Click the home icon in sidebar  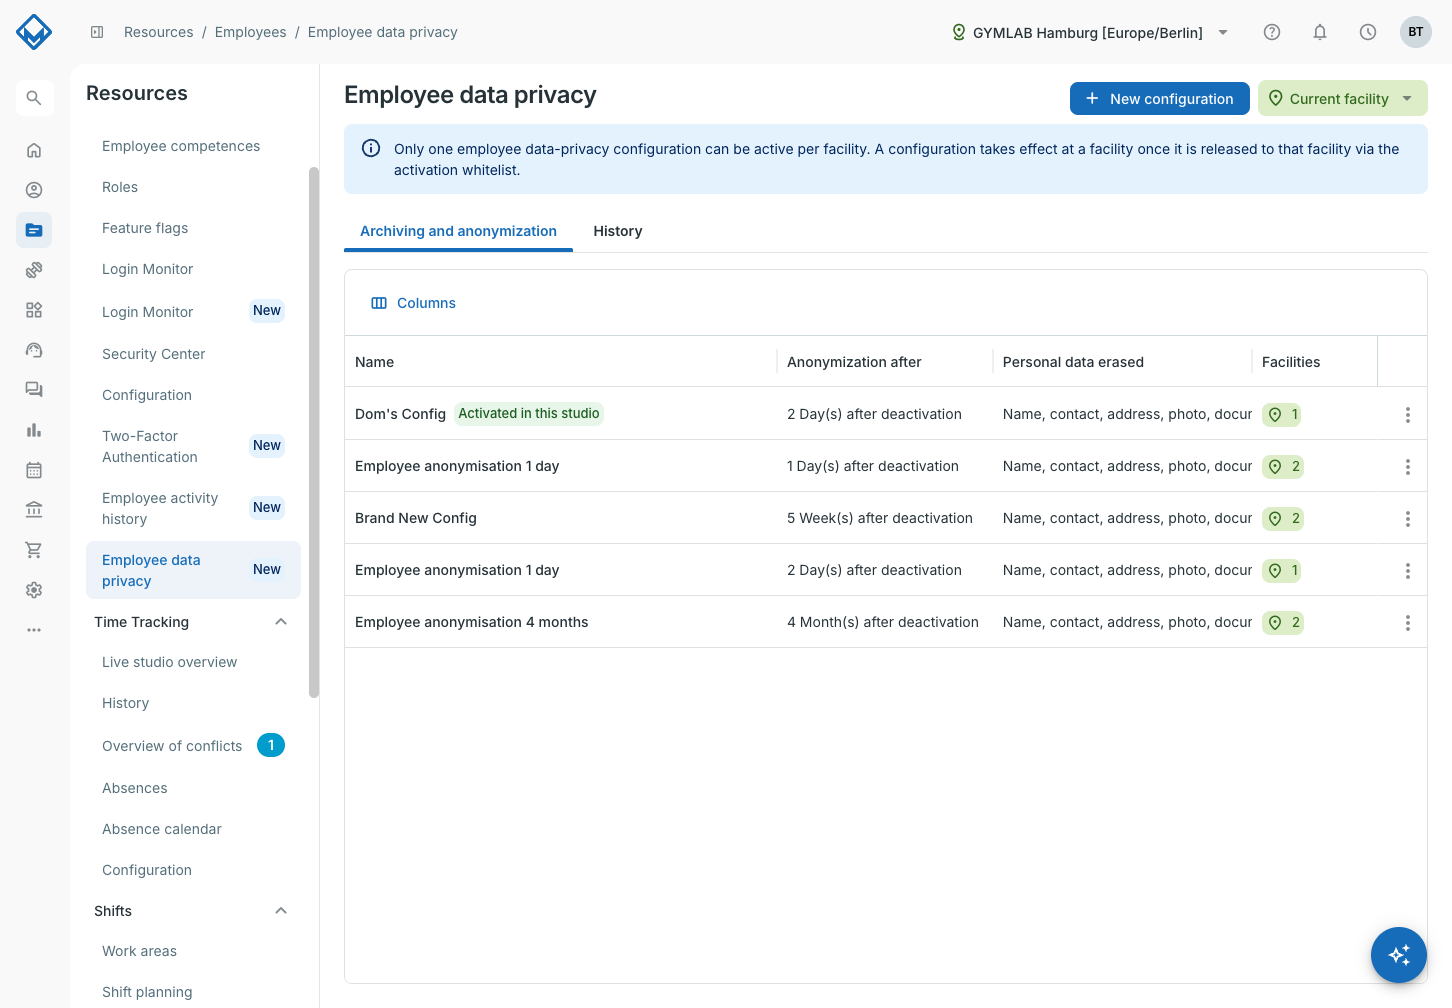(x=34, y=150)
